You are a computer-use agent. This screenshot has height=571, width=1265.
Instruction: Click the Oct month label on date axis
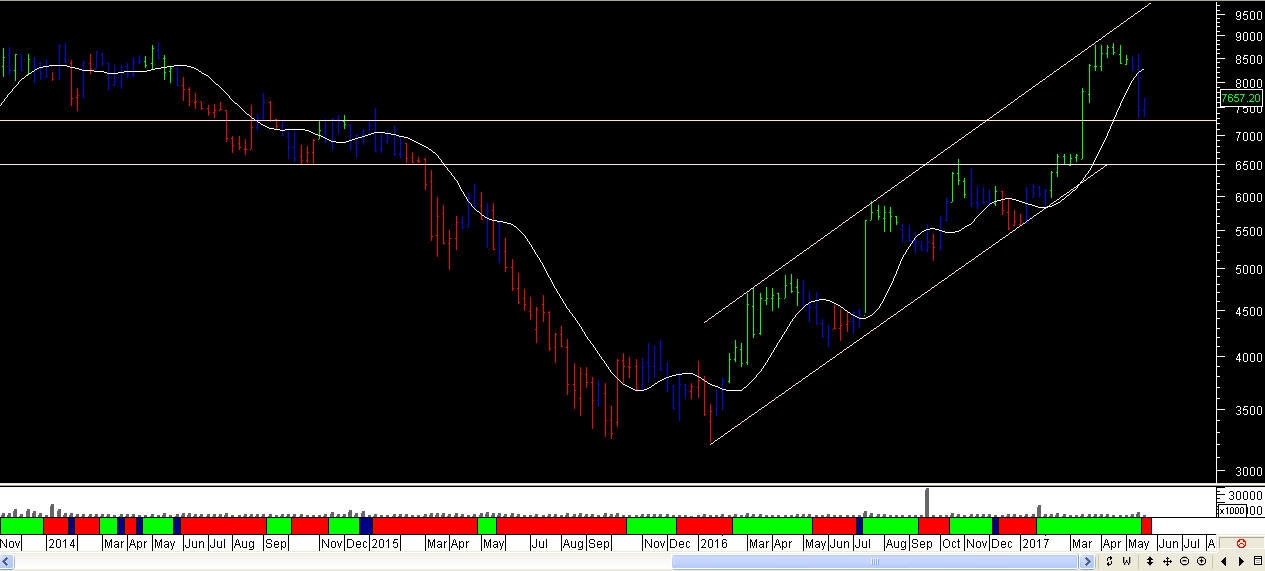pos(951,544)
